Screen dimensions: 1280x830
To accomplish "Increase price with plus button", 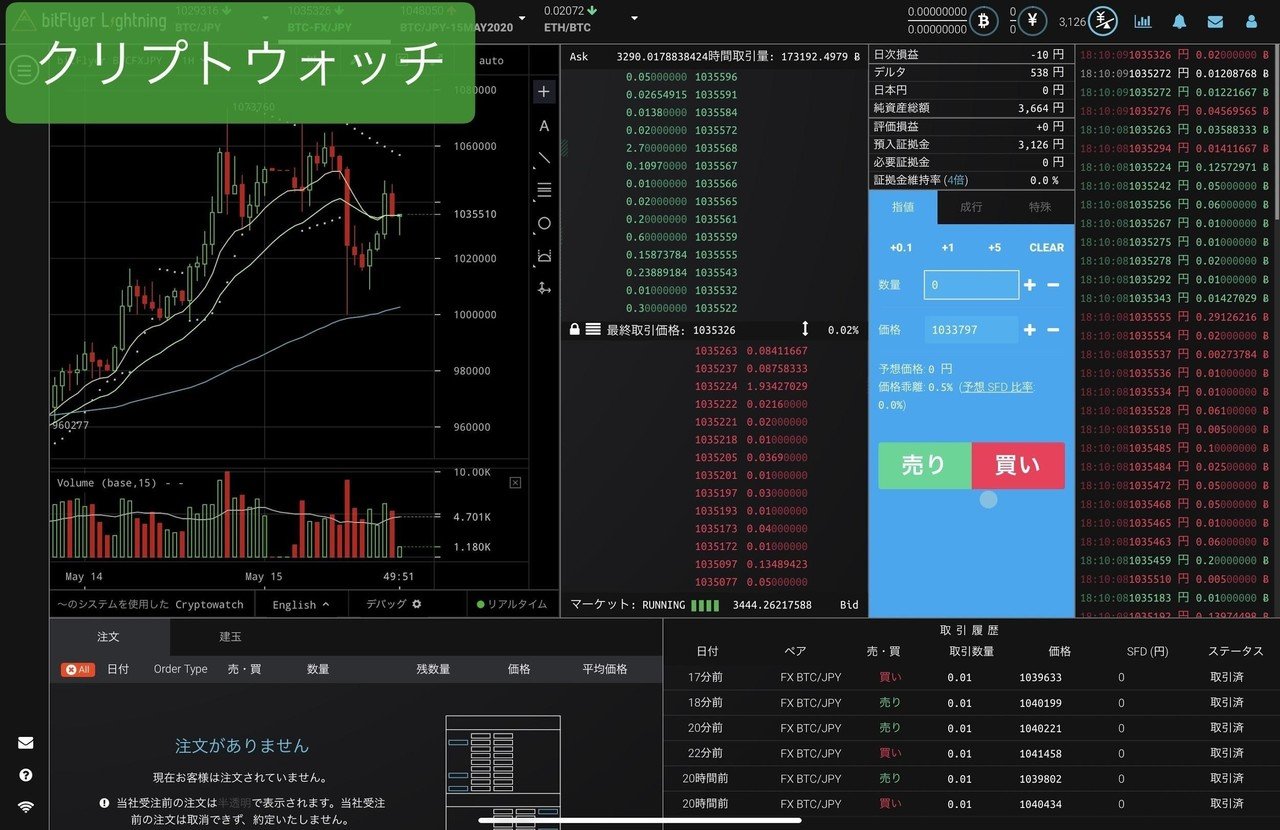I will click(1030, 329).
